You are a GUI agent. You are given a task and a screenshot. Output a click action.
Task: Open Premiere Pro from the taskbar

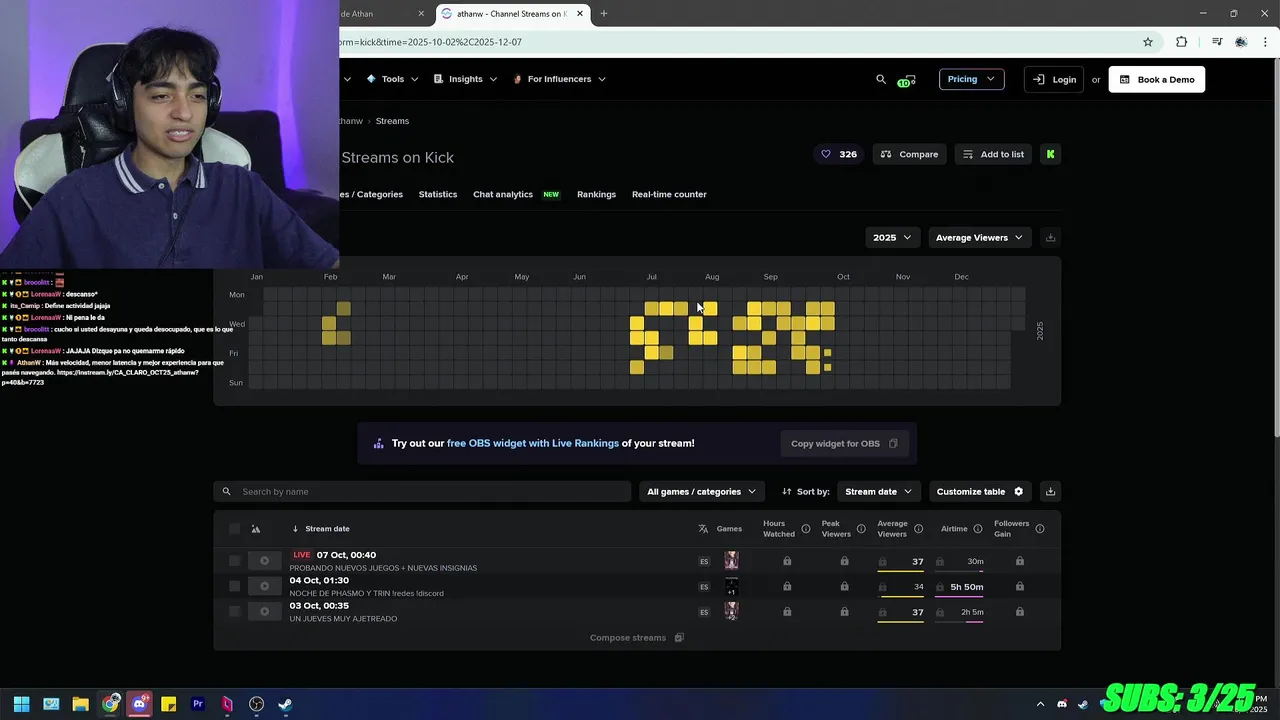point(198,704)
